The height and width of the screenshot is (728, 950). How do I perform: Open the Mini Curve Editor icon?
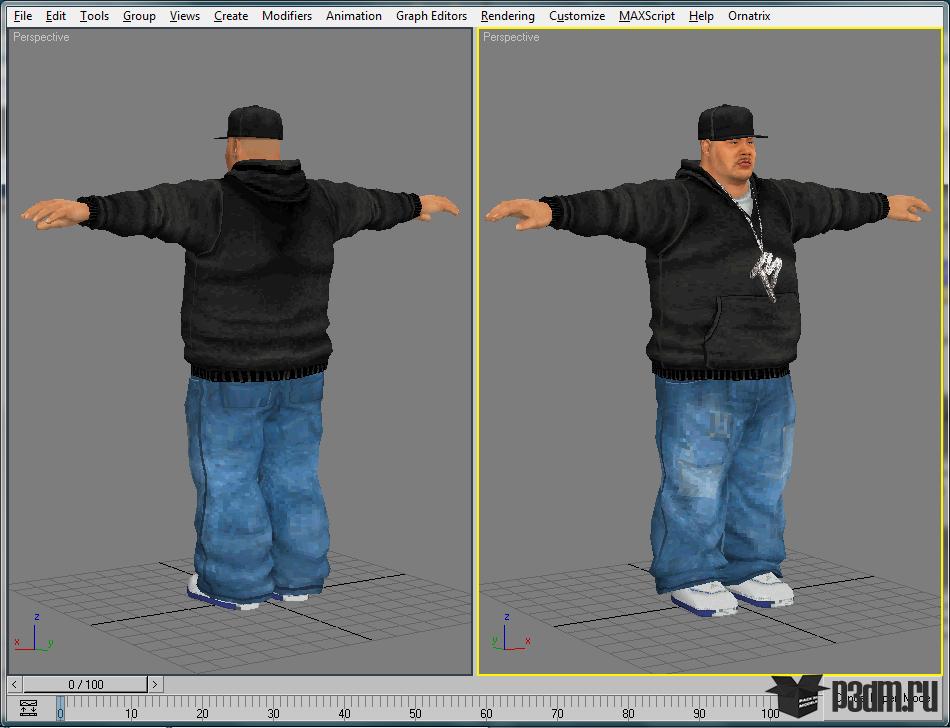[28, 707]
